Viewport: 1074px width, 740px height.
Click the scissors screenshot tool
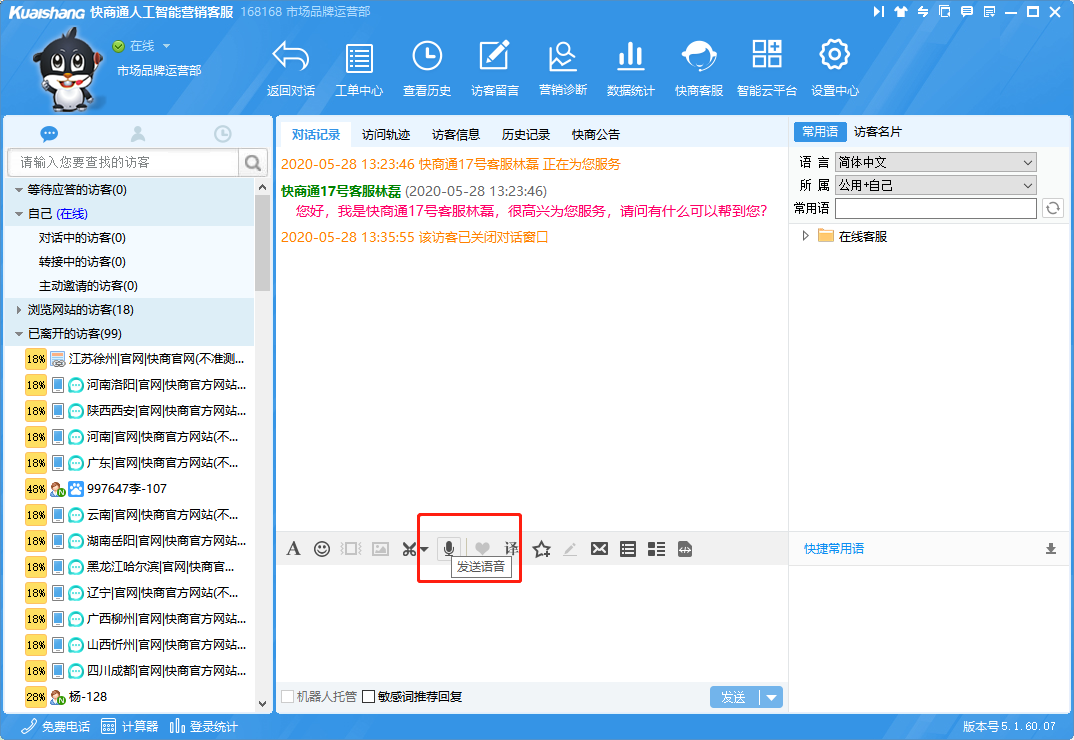(408, 548)
